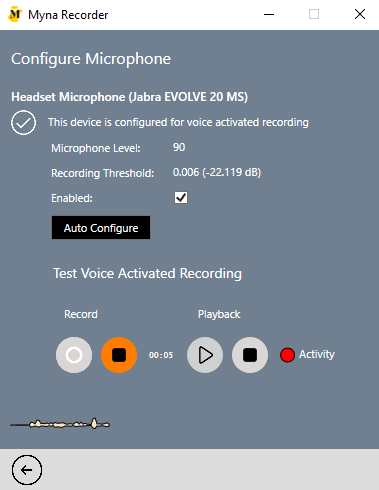This screenshot has width=379, height=490.
Task: Click the configured checkmark circle icon
Action: (x=23, y=122)
